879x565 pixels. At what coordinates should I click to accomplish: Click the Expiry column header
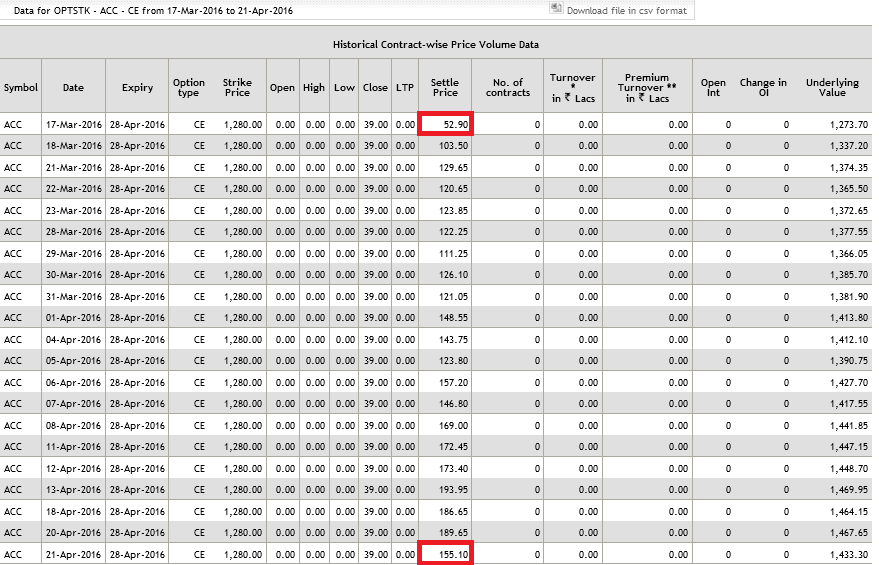(x=137, y=87)
